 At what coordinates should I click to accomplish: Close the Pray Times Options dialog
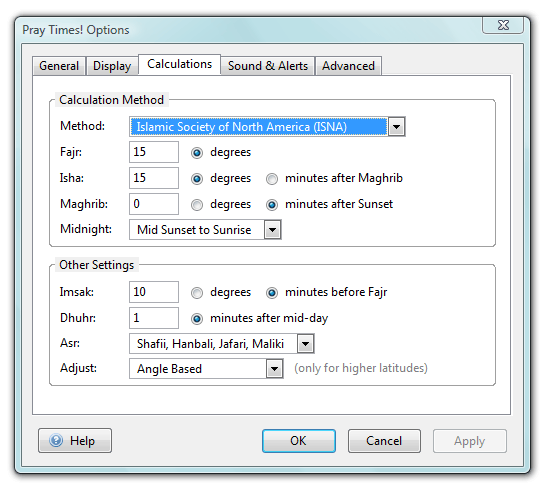[503, 25]
